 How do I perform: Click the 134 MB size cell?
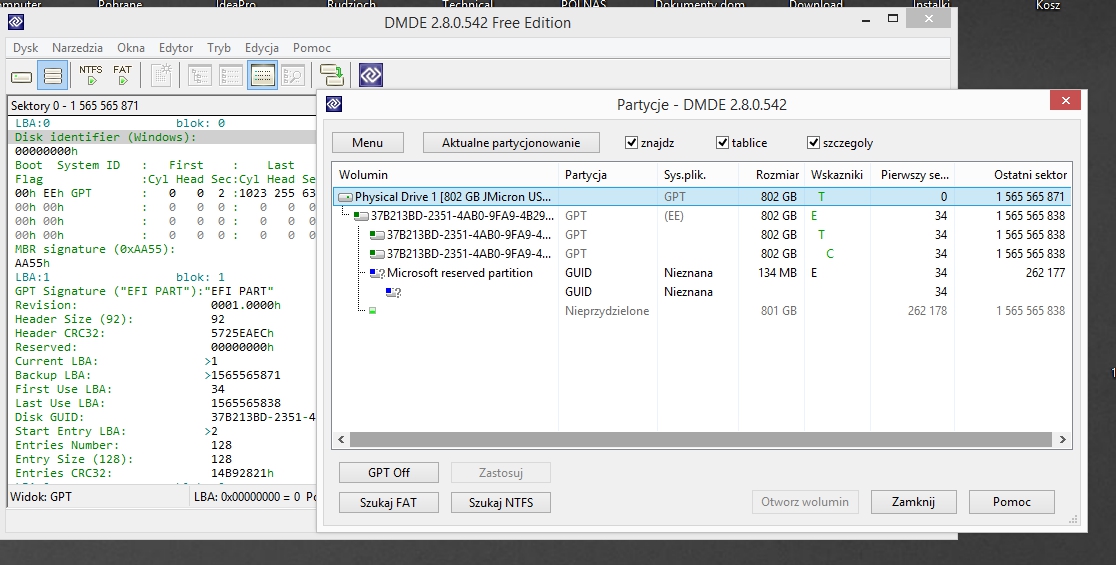[x=777, y=273]
